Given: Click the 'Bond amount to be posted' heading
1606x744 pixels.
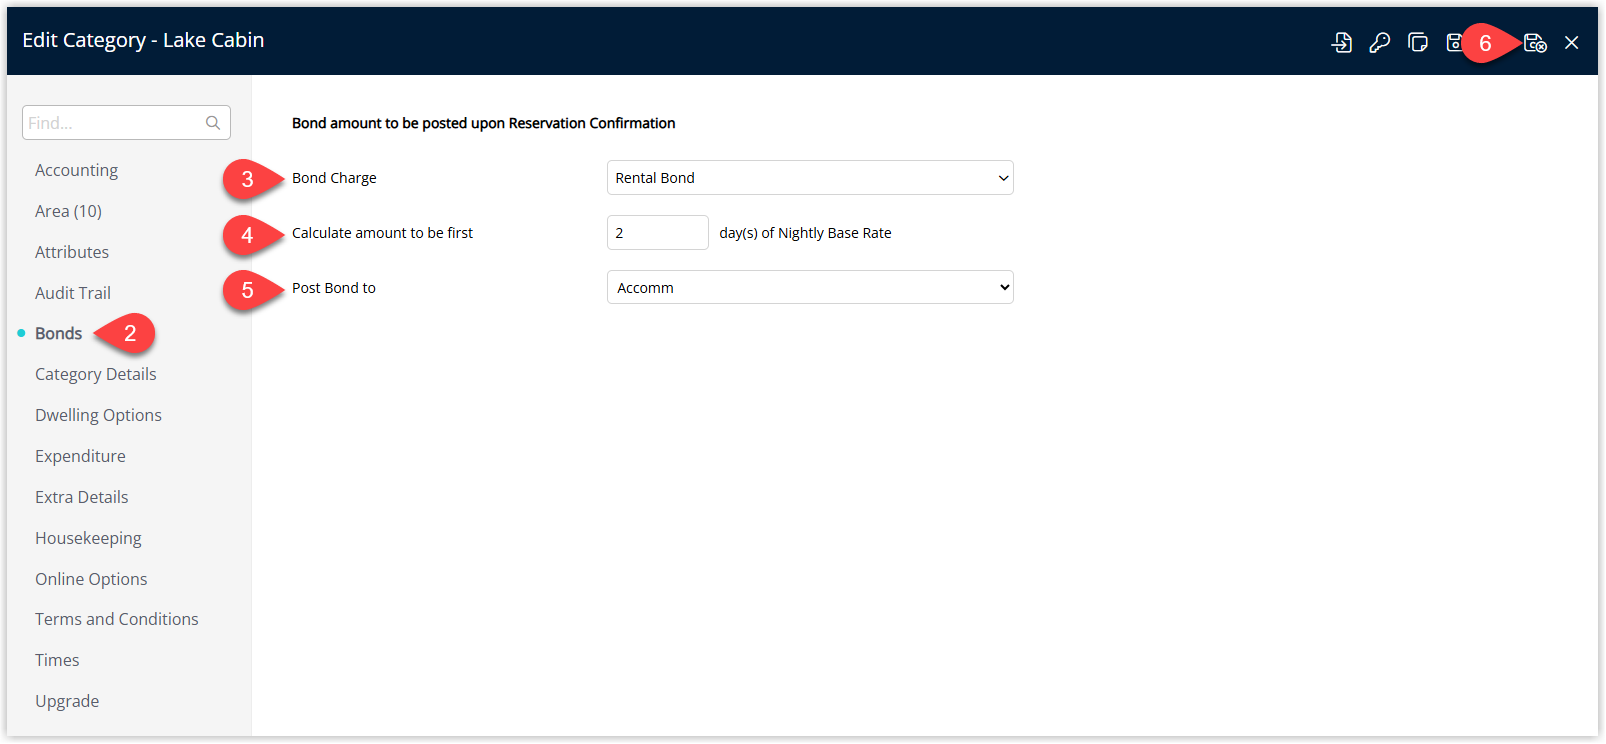Looking at the screenshot, I should 484,123.
